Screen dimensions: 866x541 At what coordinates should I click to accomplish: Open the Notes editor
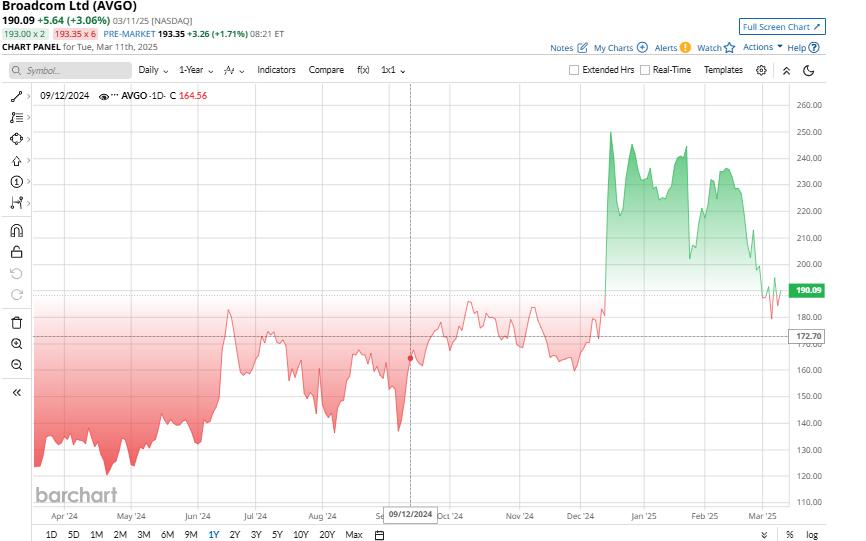[x=568, y=48]
